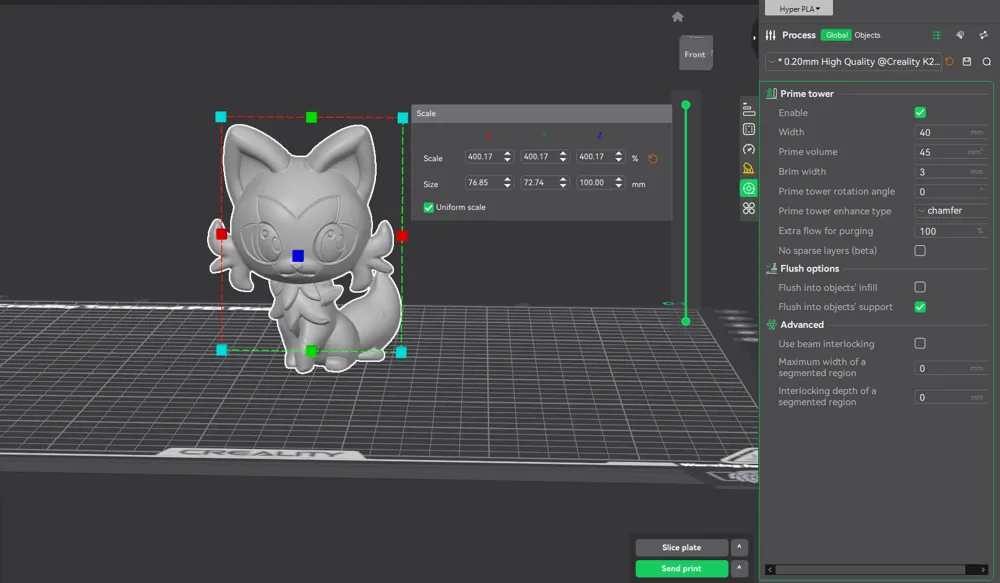Select the highlighted Multimaterial settings icon
The width and height of the screenshot is (1000, 583).
coord(749,188)
